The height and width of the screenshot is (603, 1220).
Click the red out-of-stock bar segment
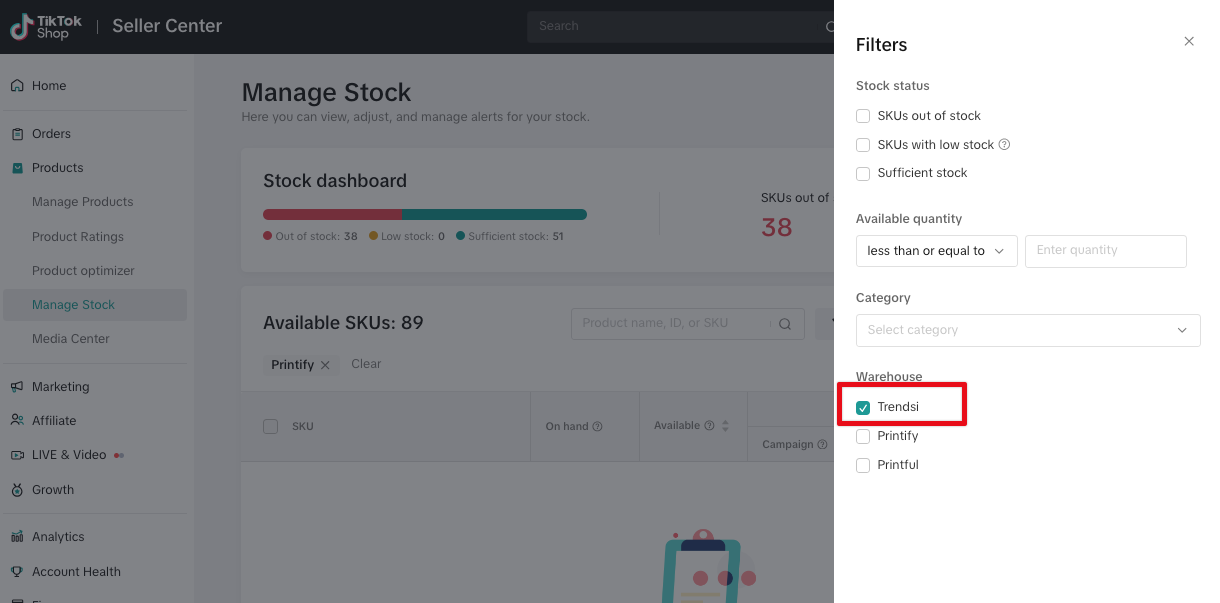coord(332,214)
